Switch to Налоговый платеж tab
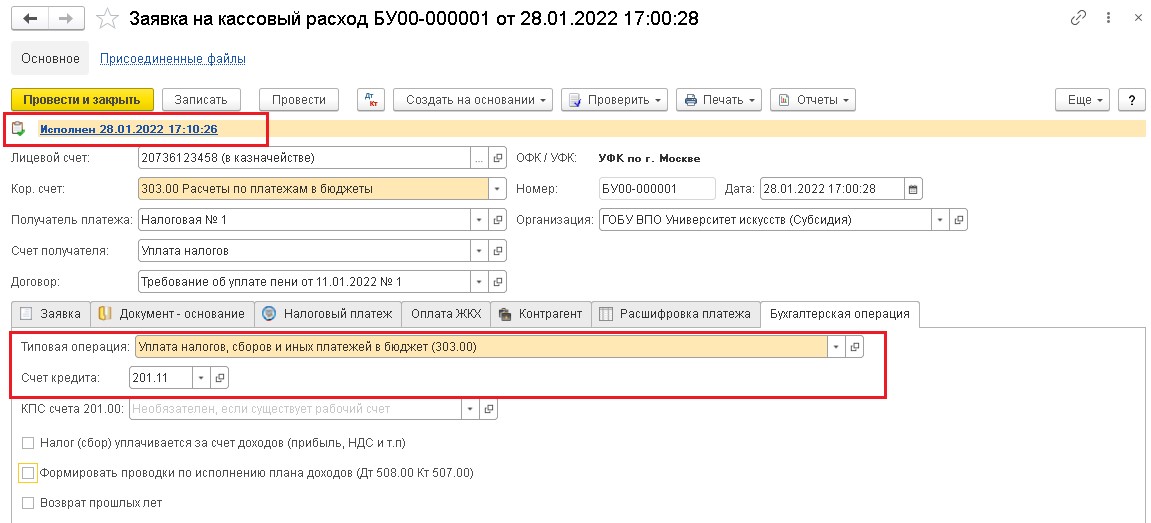1151x523 pixels. (x=327, y=314)
